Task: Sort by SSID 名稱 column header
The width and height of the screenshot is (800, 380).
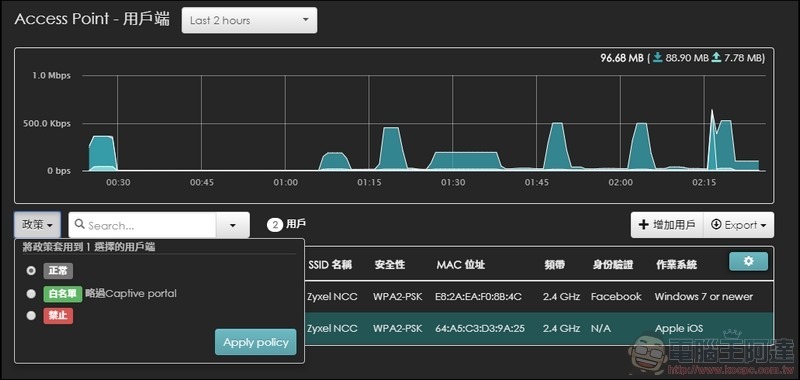Action: coord(330,265)
